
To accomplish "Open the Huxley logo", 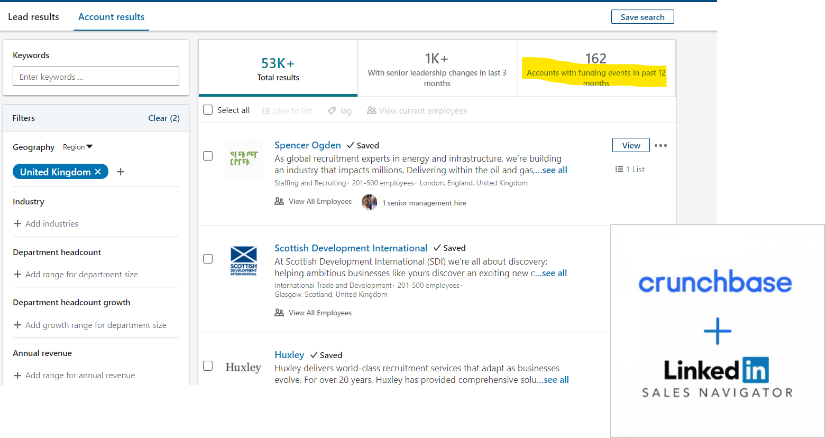I will (x=243, y=367).
